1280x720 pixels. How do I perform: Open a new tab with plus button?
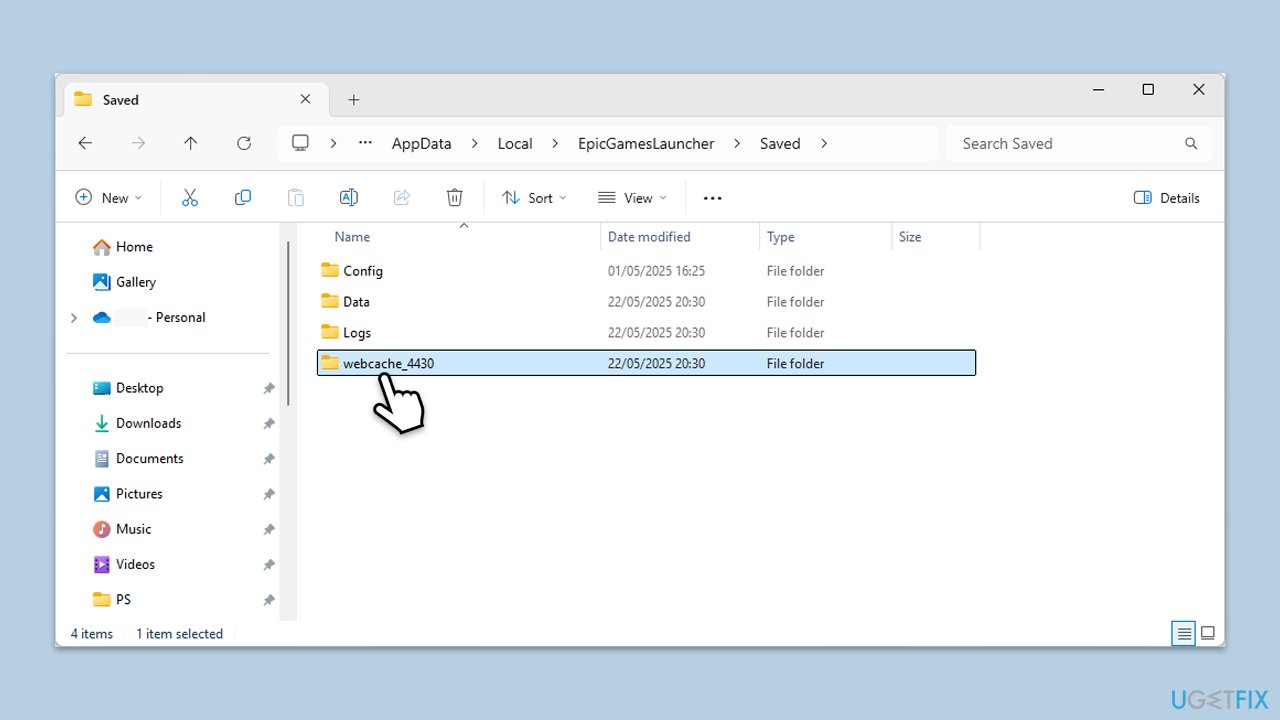pos(353,100)
